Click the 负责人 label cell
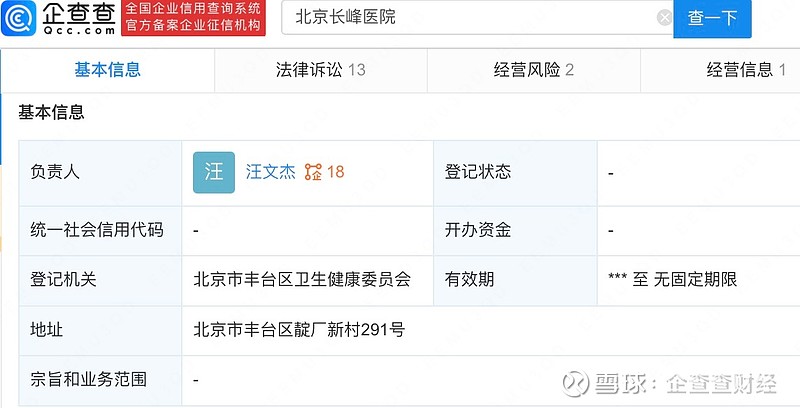The width and height of the screenshot is (800, 408). (x=100, y=172)
